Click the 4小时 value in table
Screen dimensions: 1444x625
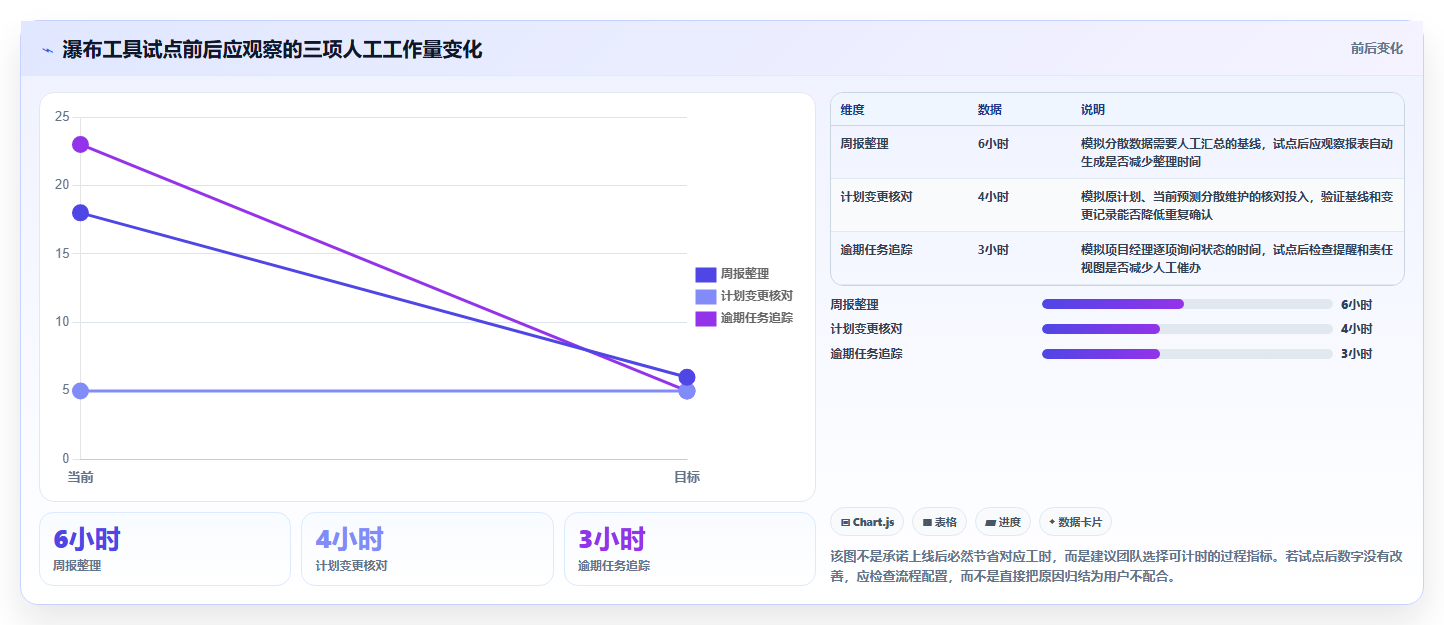tap(994, 197)
